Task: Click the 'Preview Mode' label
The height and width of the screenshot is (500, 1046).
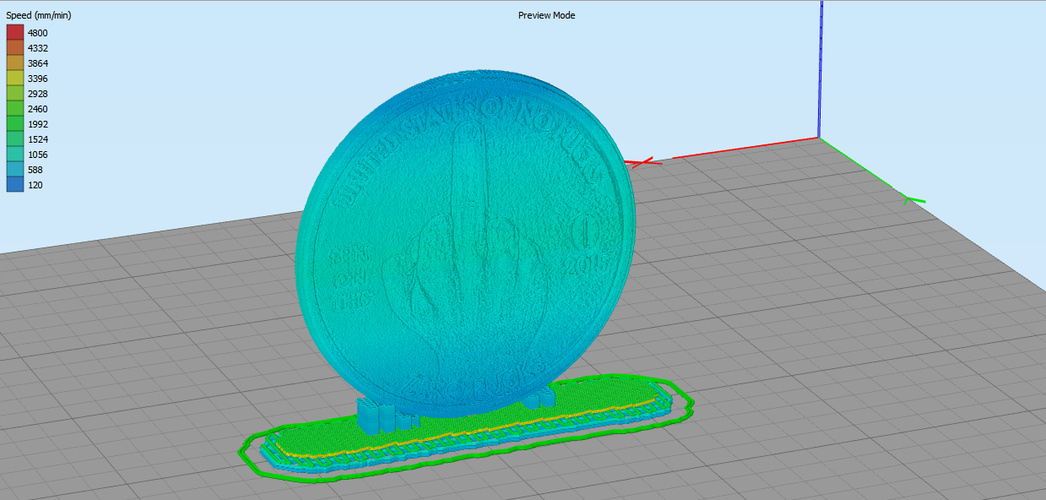Action: pyautogui.click(x=546, y=15)
